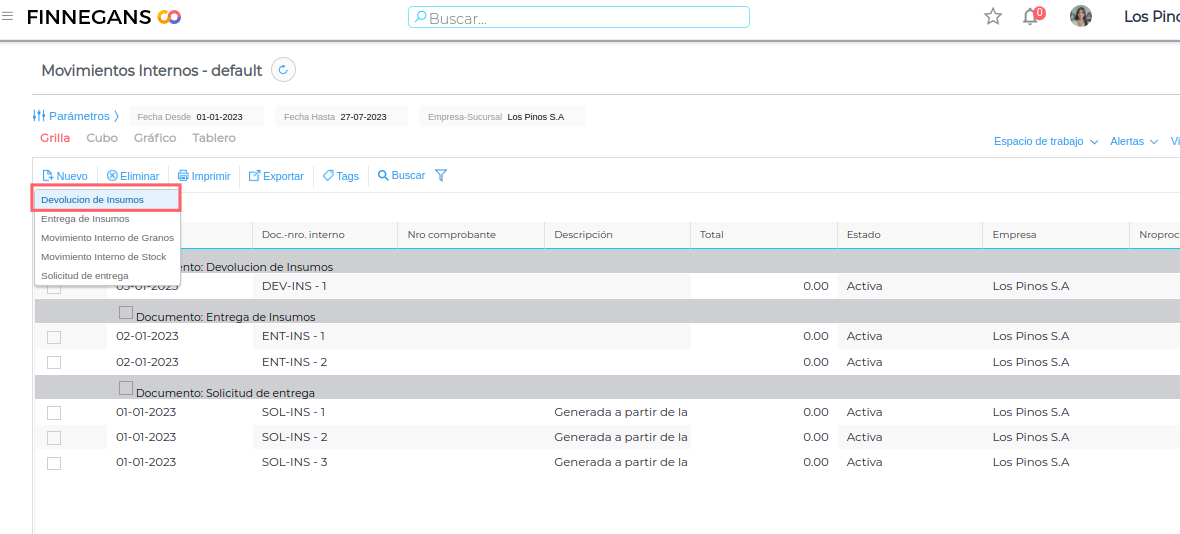Open the hamburger menu icon
The image size is (1180, 534).
click(x=8, y=16)
